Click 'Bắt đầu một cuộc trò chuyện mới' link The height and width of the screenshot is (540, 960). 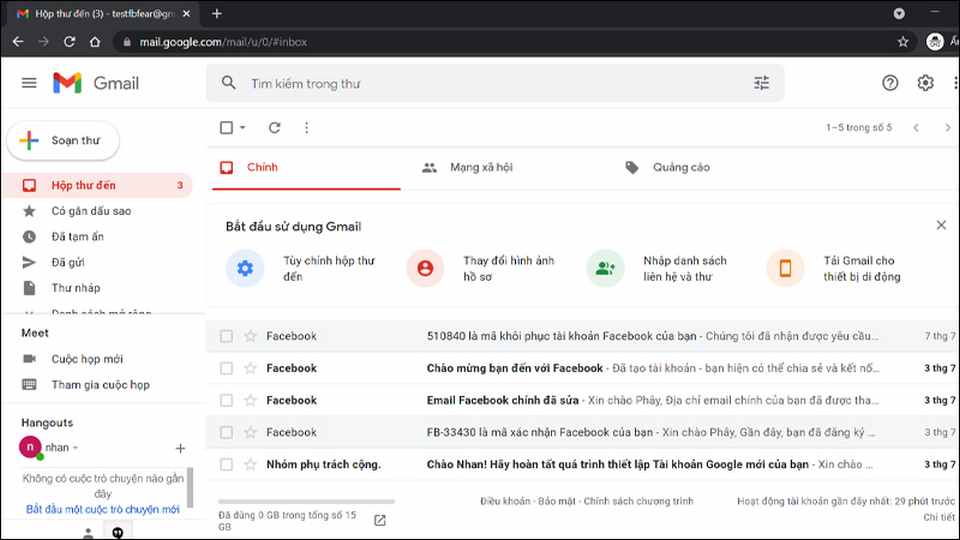pos(103,509)
